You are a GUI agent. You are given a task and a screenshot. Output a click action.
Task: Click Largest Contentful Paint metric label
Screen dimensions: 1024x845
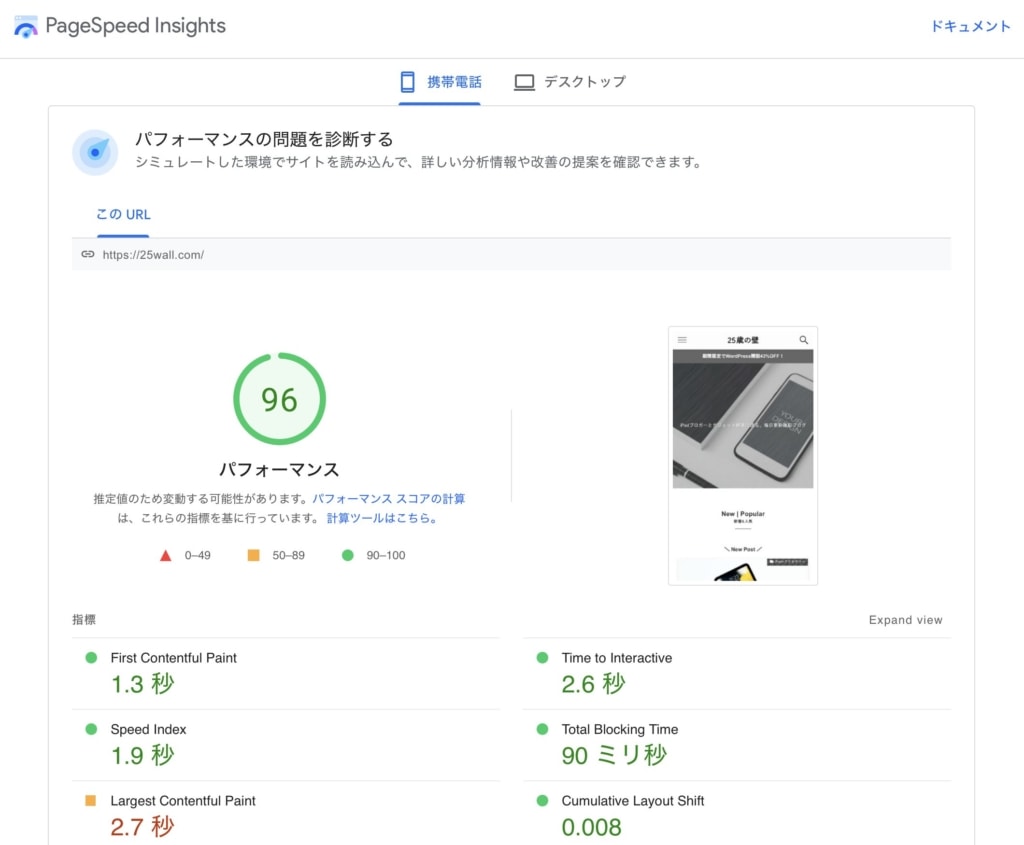(x=183, y=801)
